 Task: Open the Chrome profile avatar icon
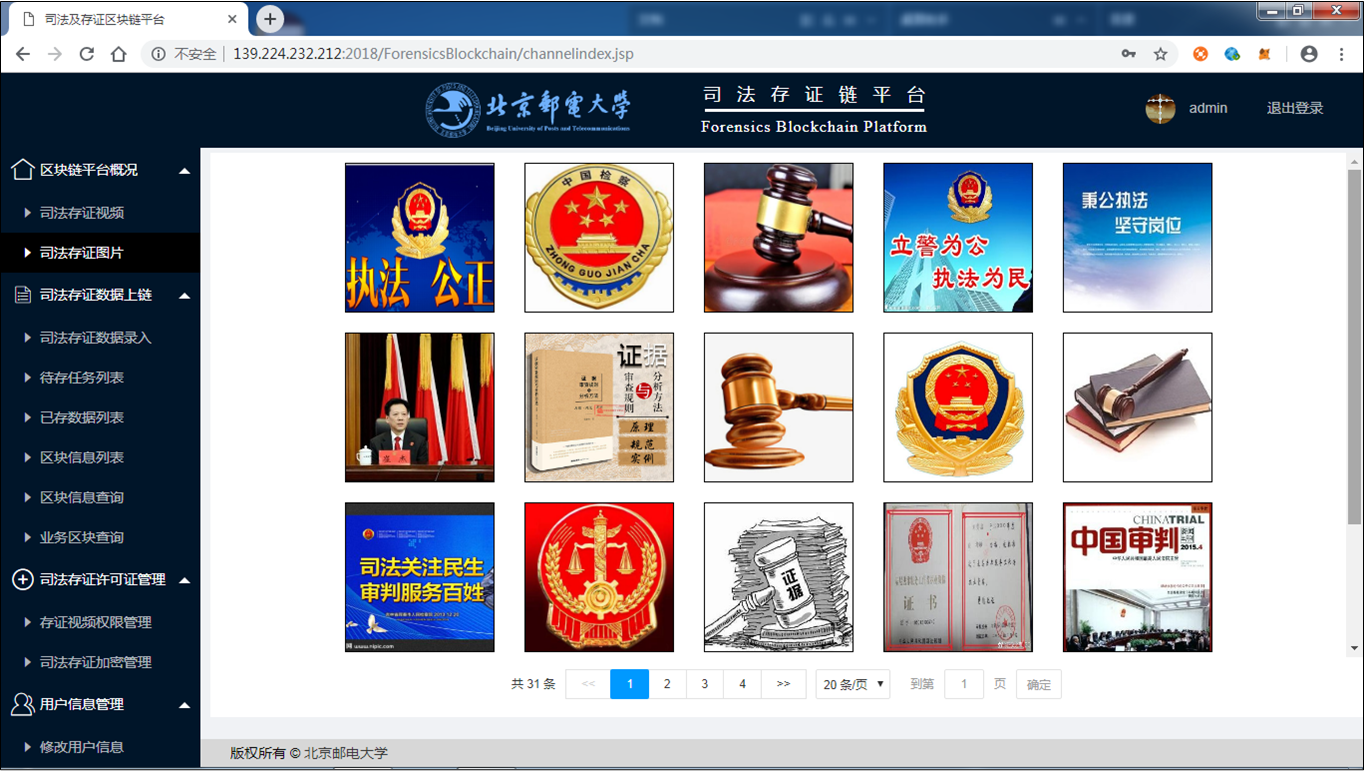pyautogui.click(x=1309, y=54)
